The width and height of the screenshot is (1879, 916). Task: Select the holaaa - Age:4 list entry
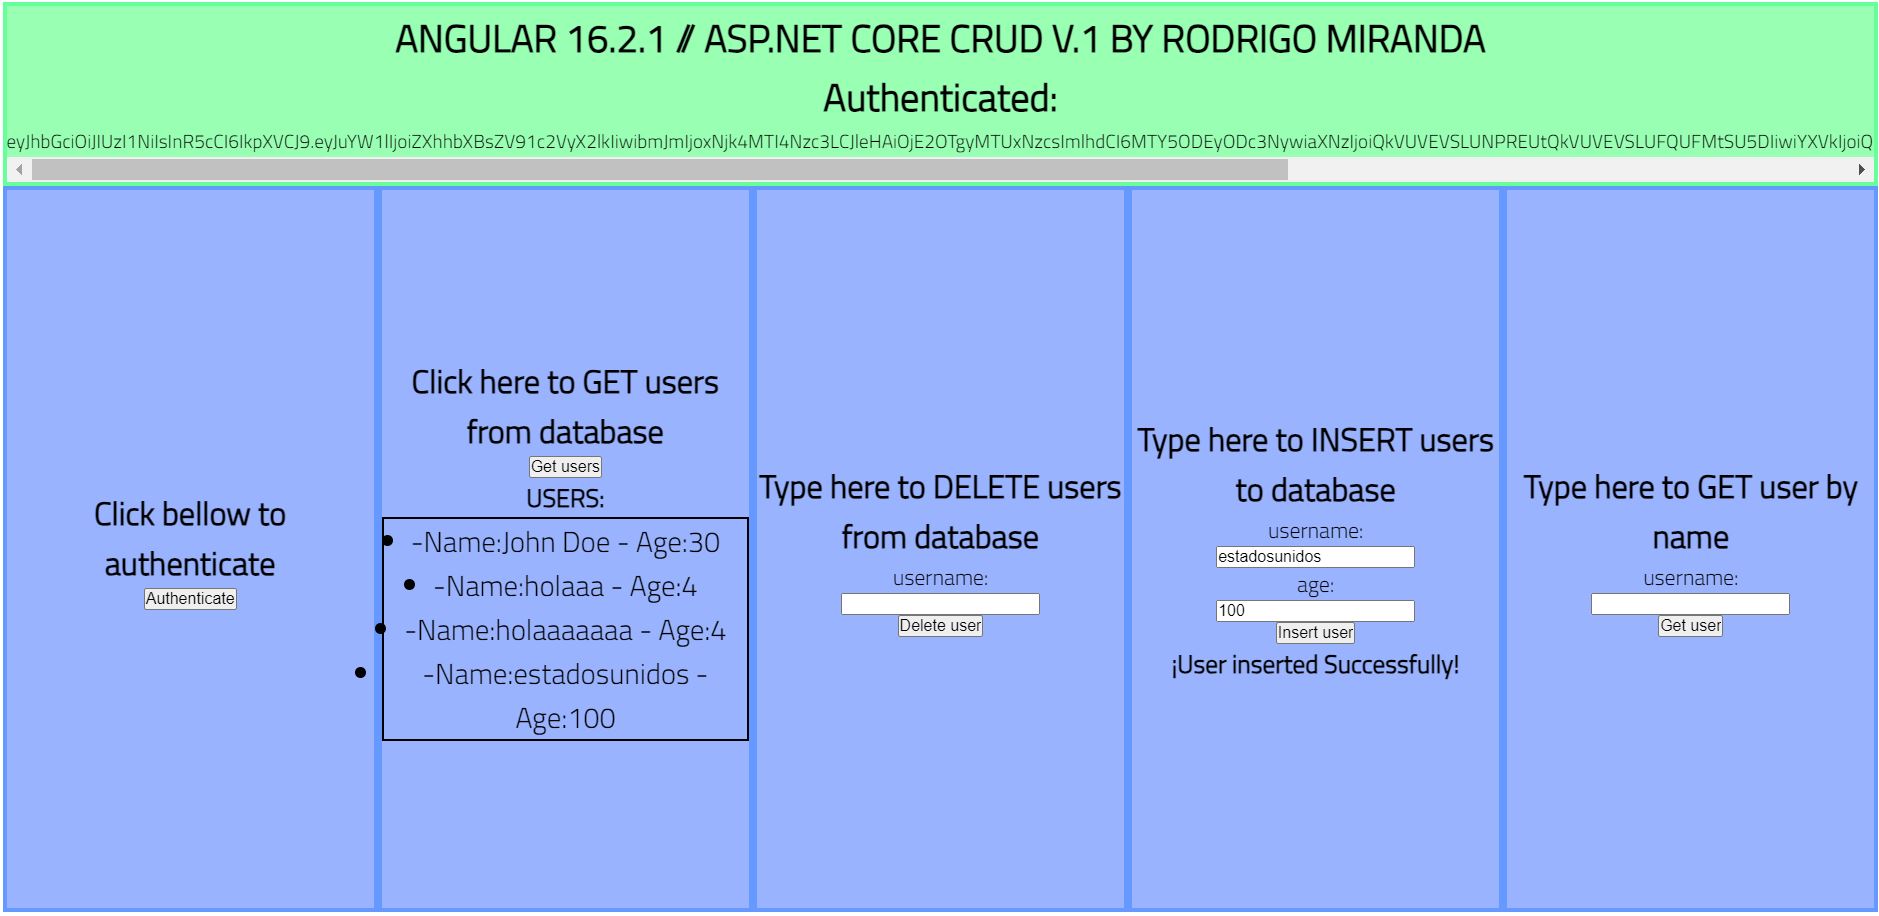pos(565,587)
